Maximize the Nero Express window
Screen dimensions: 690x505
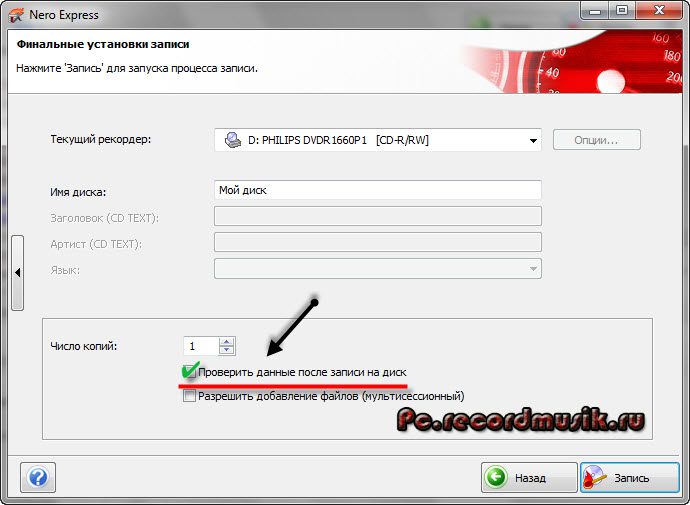(x=622, y=10)
